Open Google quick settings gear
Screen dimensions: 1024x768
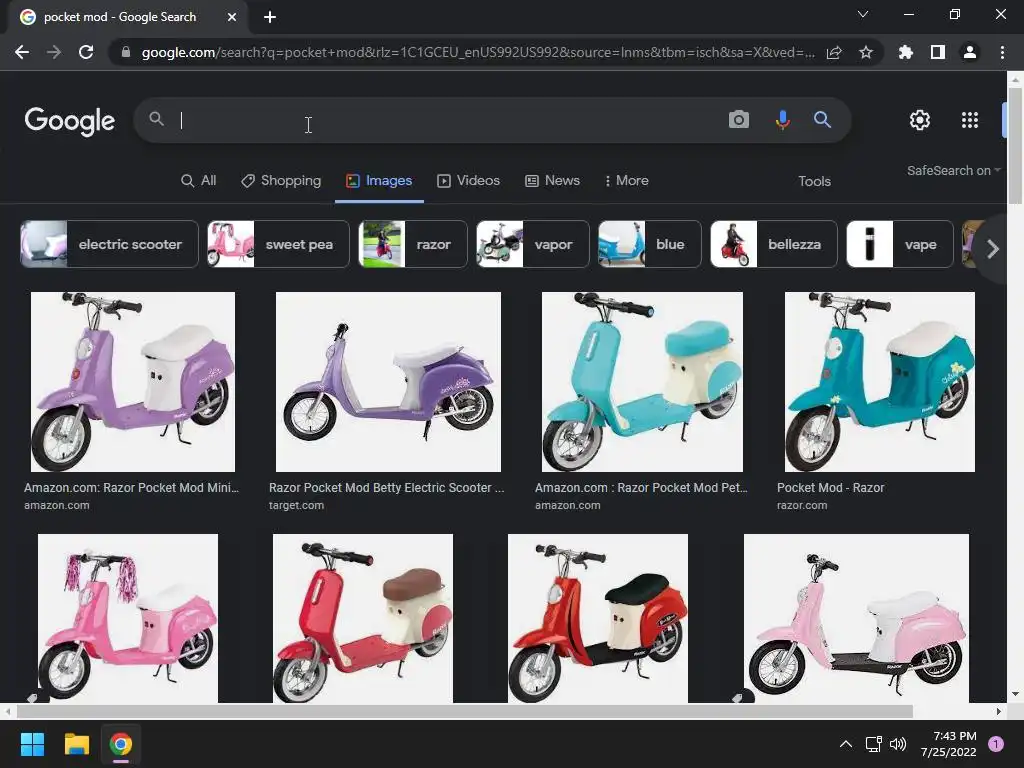(x=920, y=120)
